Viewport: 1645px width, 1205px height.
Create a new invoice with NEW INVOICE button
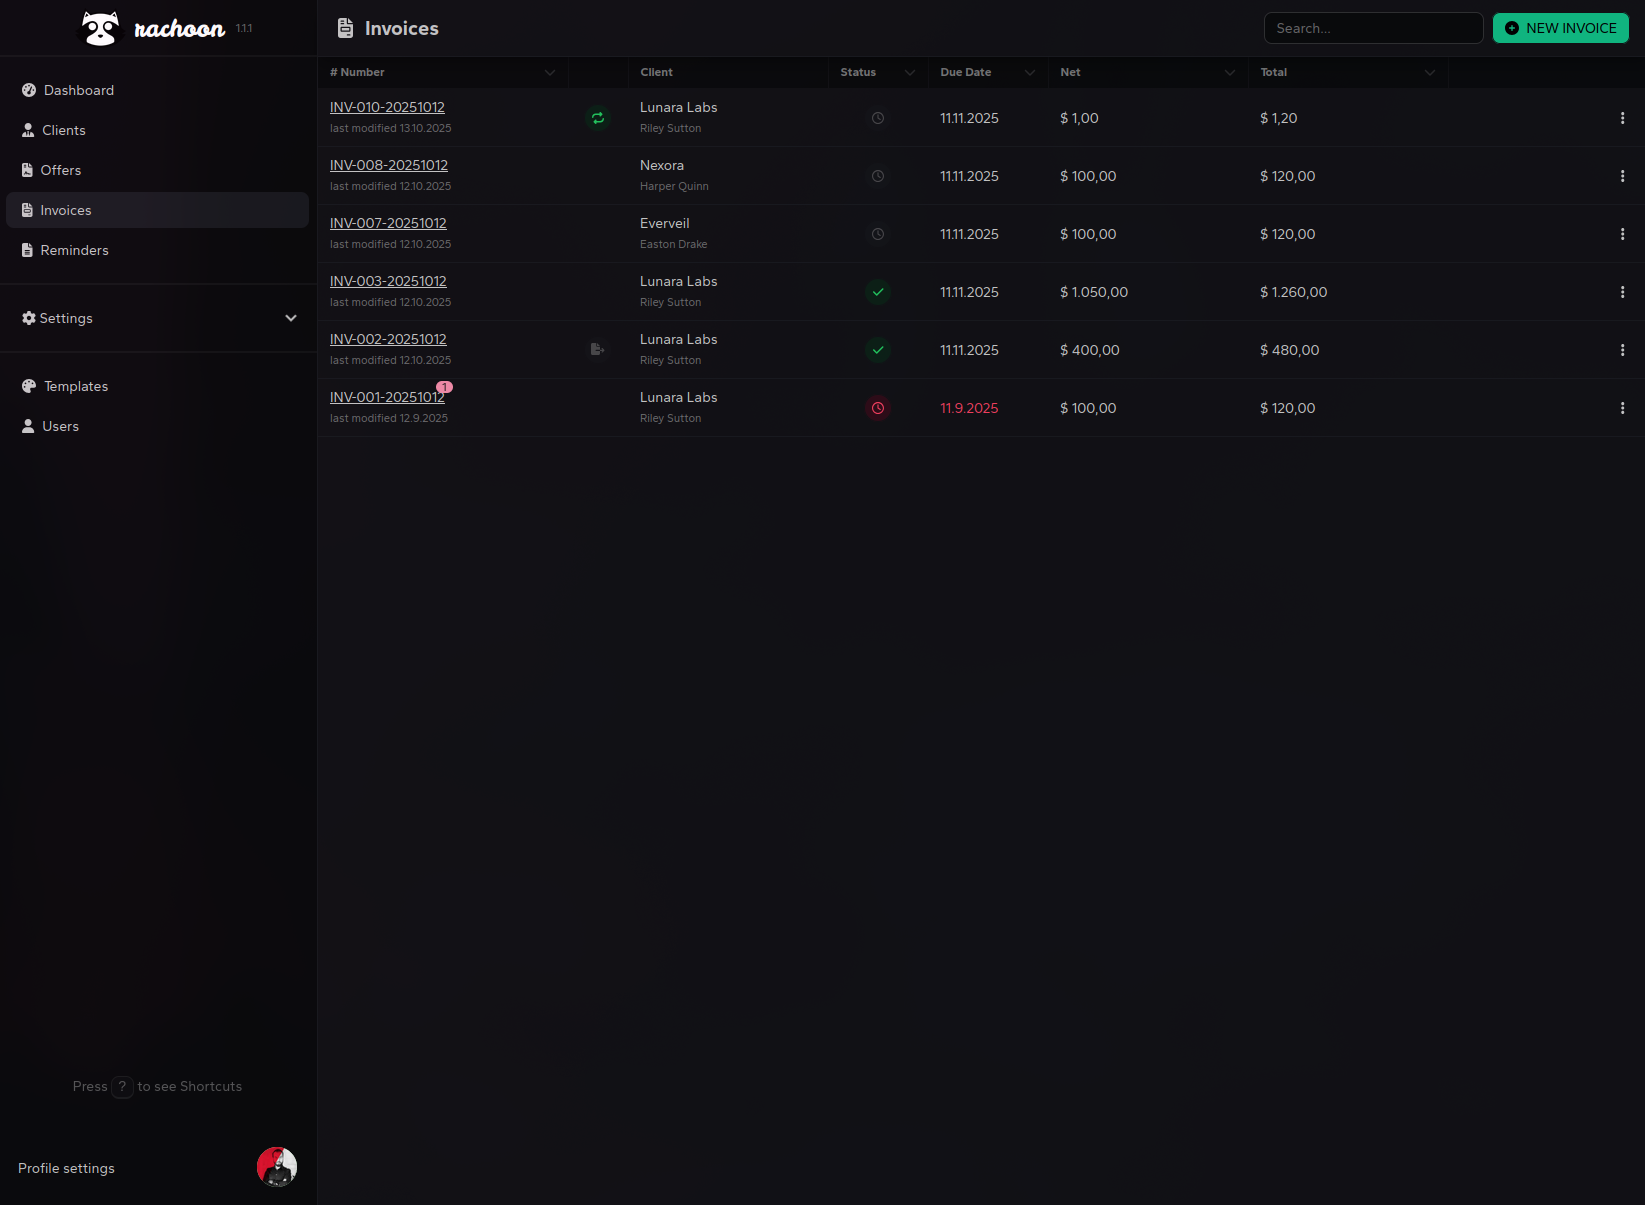[x=1560, y=28]
